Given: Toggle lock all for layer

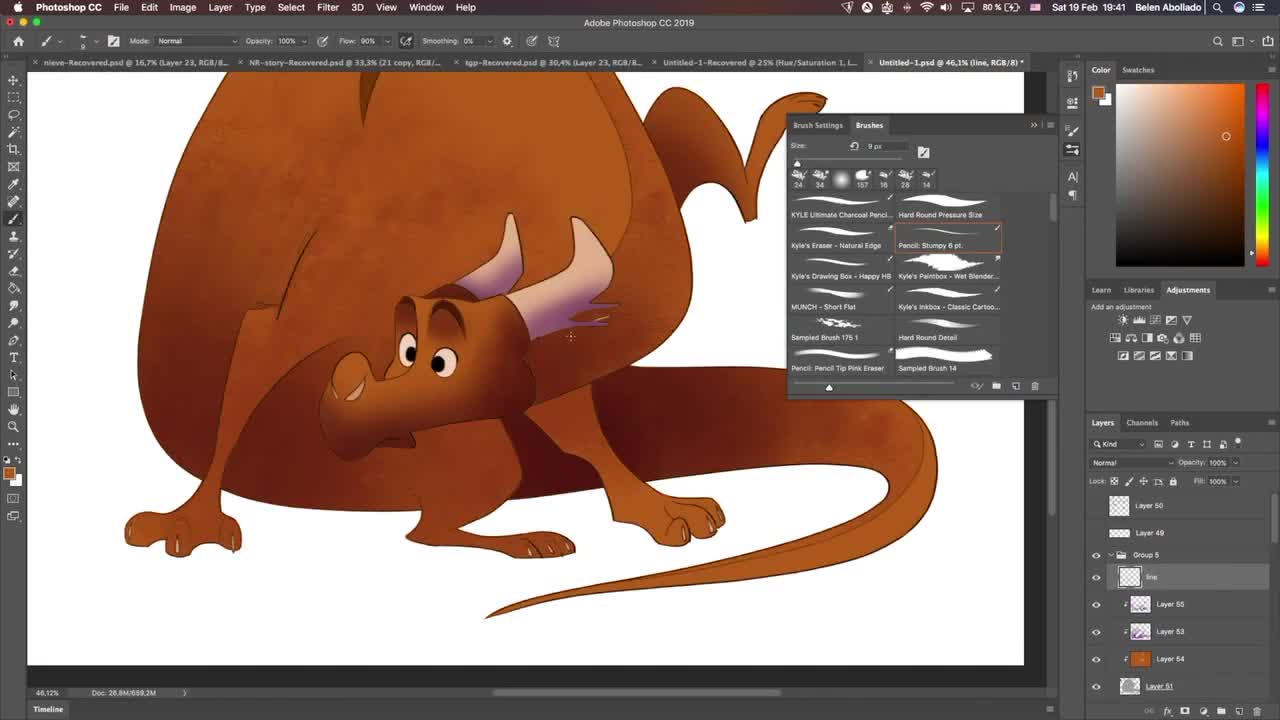Looking at the screenshot, I should pyautogui.click(x=1173, y=481).
